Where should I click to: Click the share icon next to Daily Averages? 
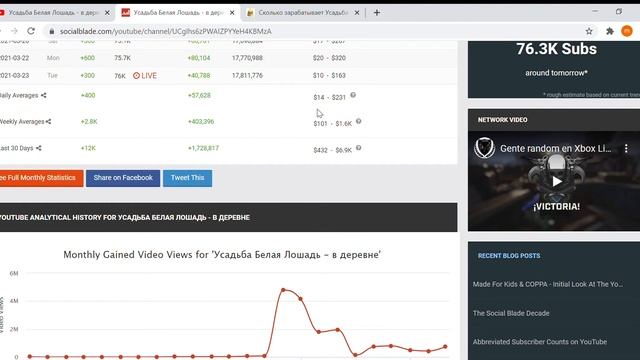point(43,96)
